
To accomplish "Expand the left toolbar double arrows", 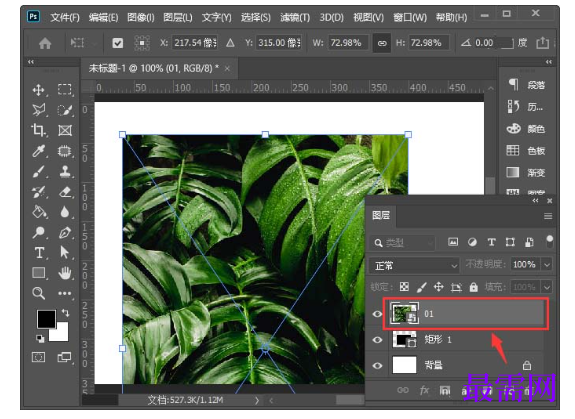I will tap(31, 62).
